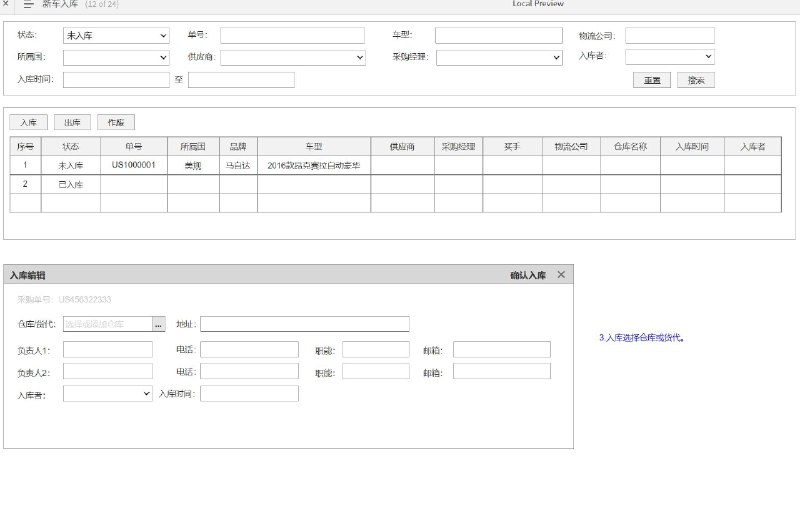Expand the 所属国 dropdown in search filters
Image resolution: width=800 pixels, height=526 pixels.
pos(116,57)
